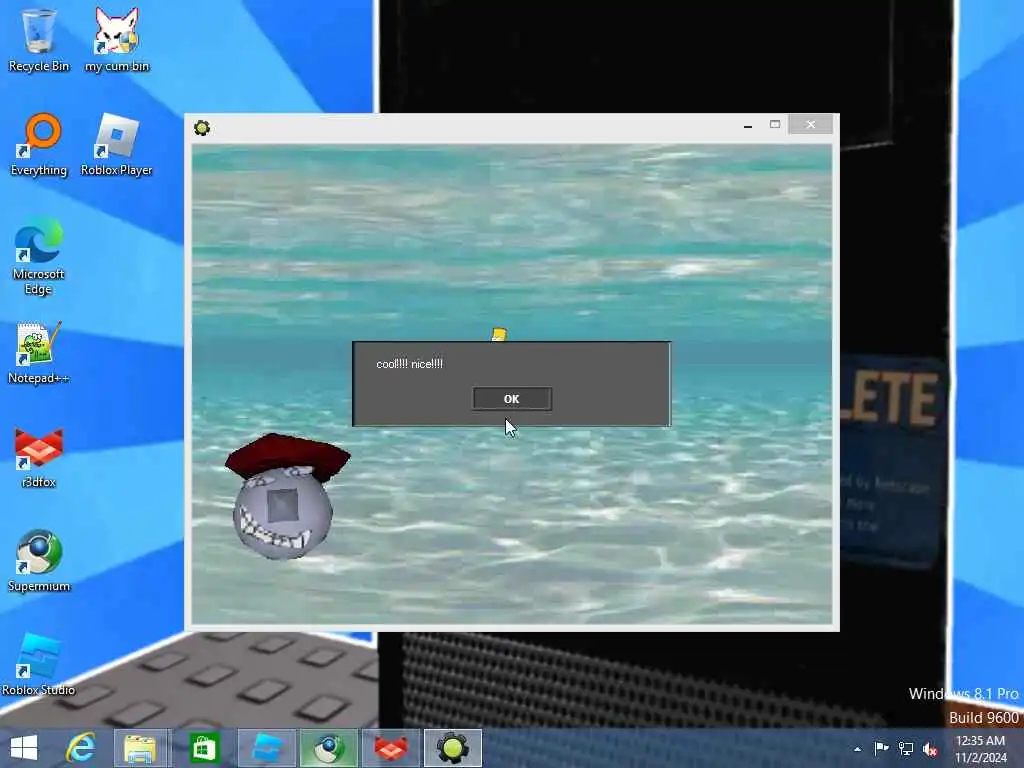Minimize the underwater game window
1024x768 pixels.
click(748, 125)
